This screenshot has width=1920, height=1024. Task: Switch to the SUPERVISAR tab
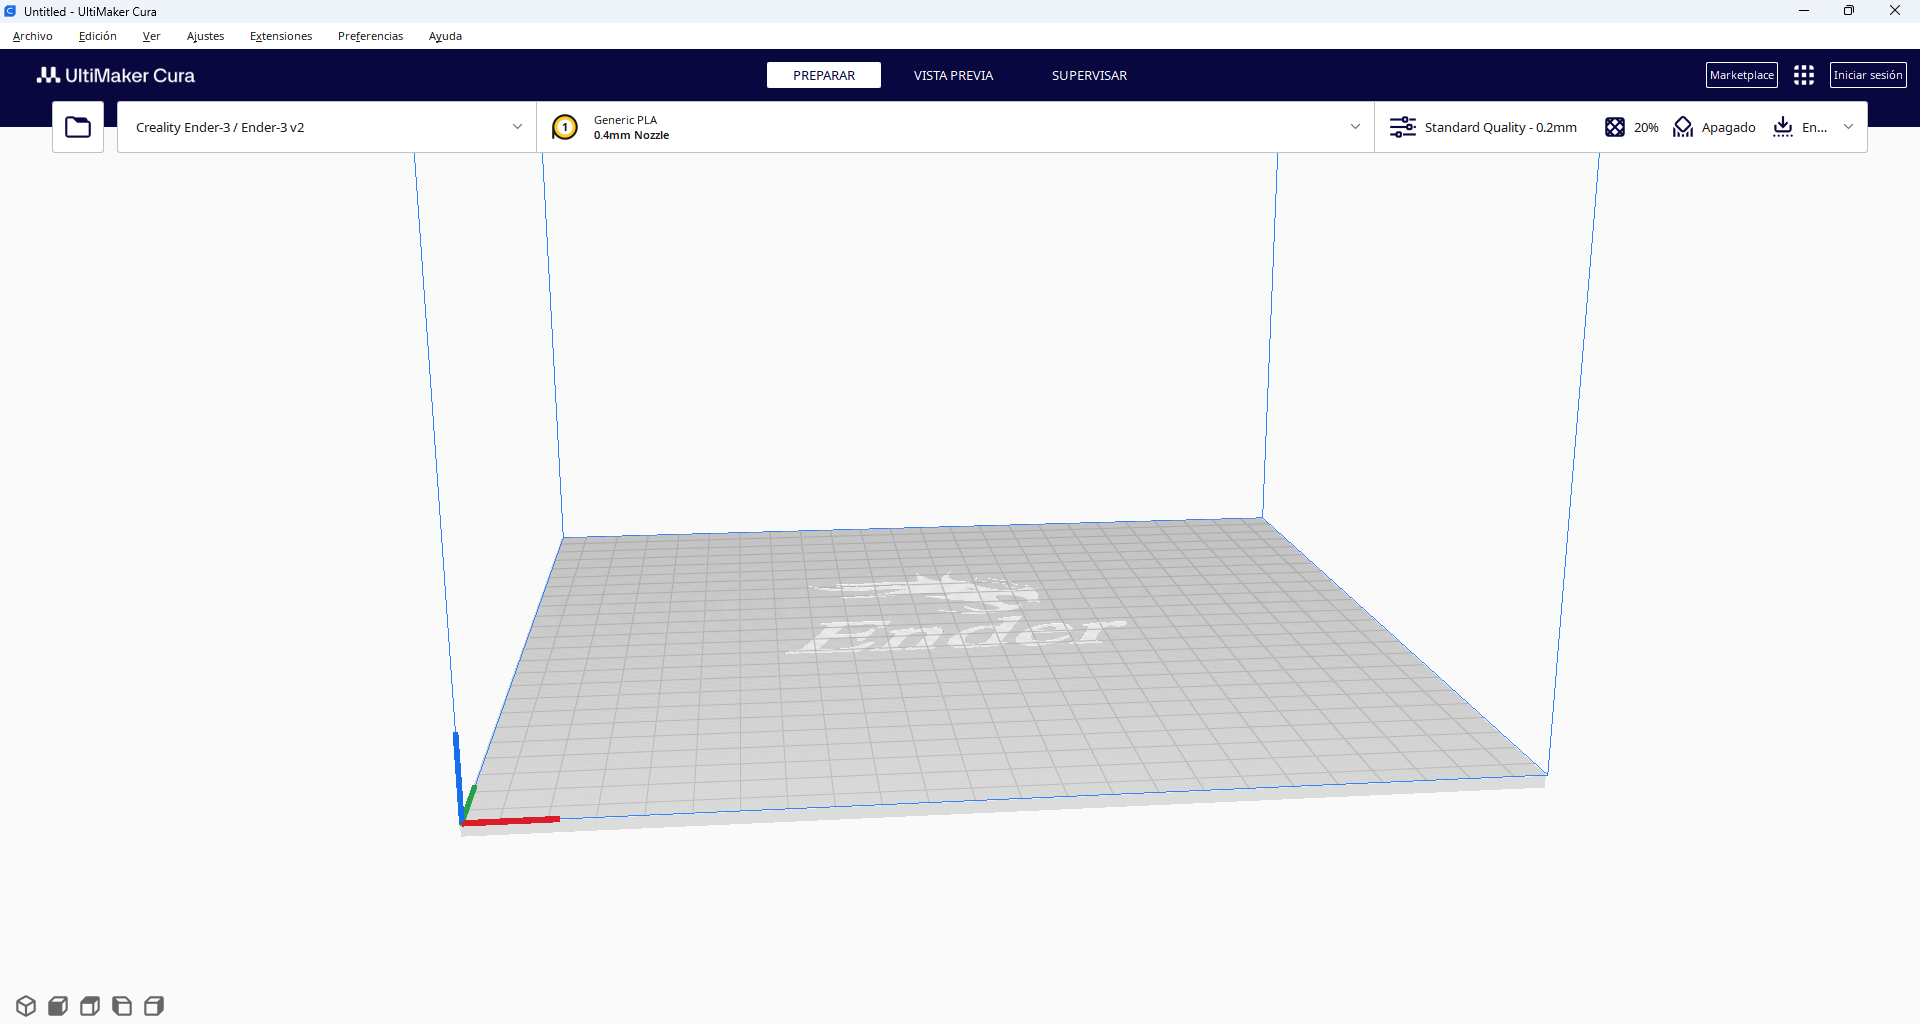tap(1089, 75)
